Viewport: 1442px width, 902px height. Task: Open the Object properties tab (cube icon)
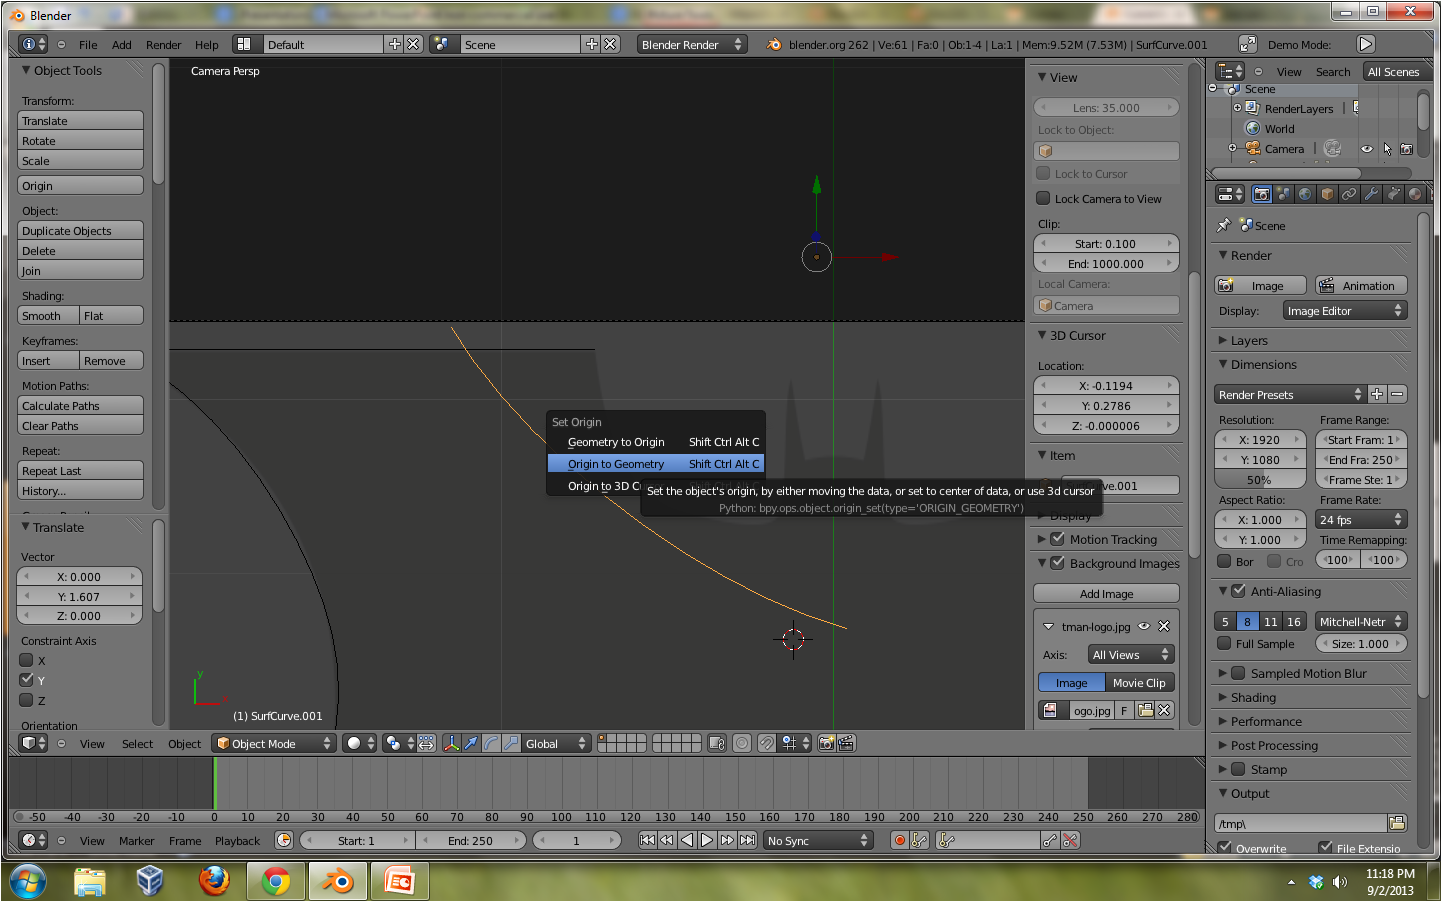click(x=1327, y=194)
